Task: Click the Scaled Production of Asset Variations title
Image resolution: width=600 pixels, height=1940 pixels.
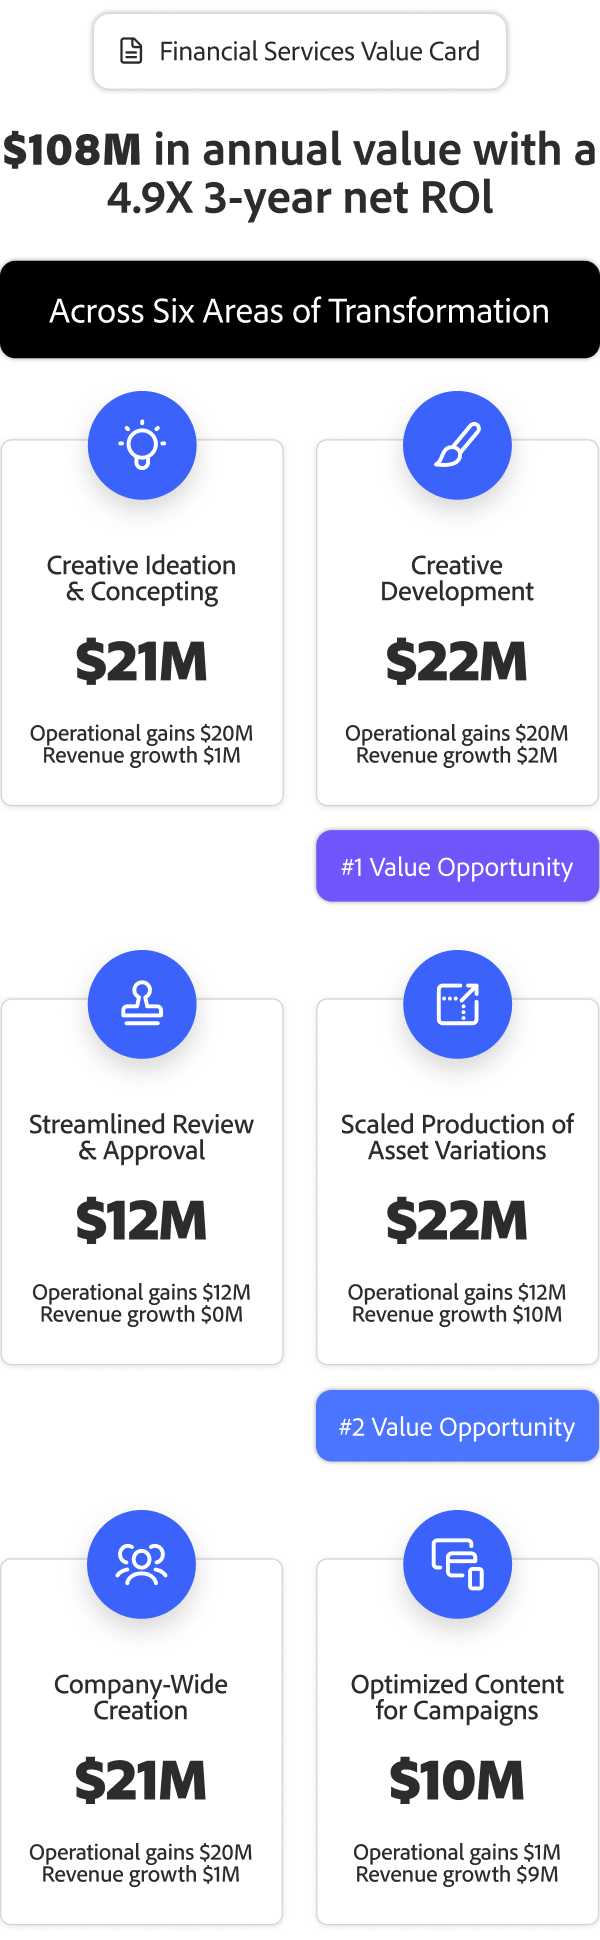Action: point(457,1137)
